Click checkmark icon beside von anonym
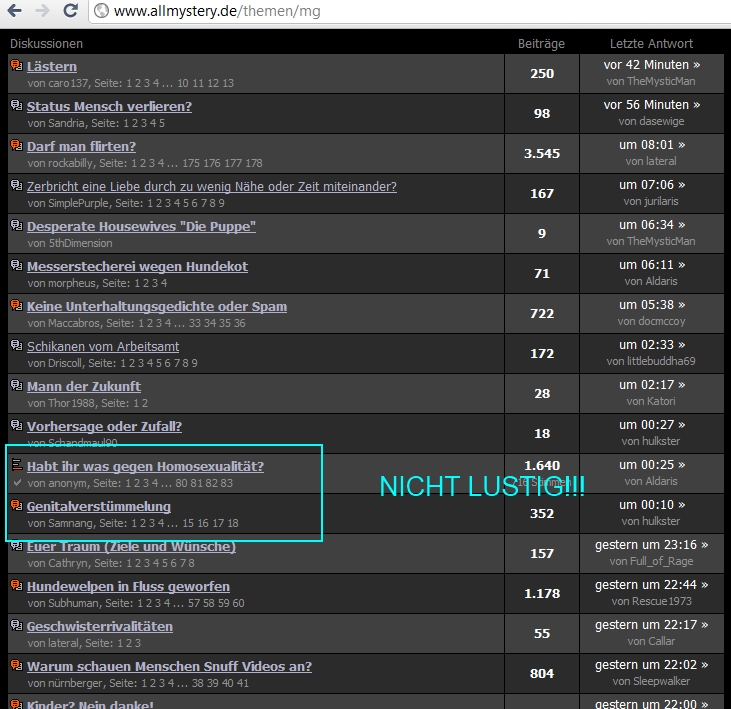This screenshot has height=709, width=731. 17,482
